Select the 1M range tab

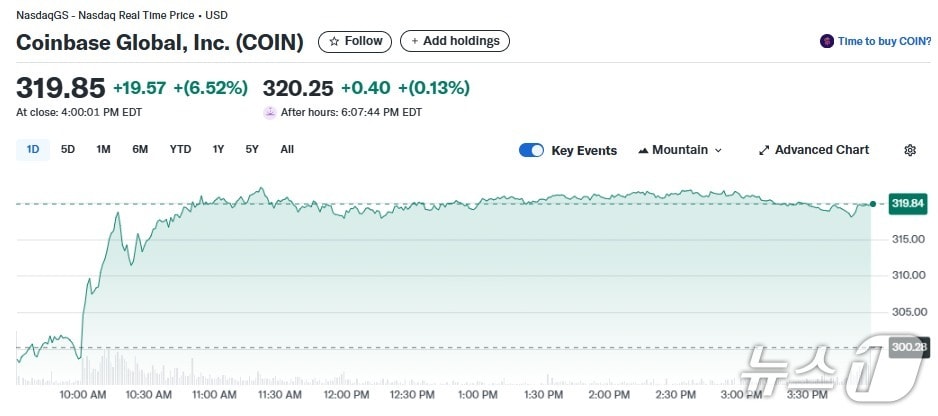coord(103,149)
